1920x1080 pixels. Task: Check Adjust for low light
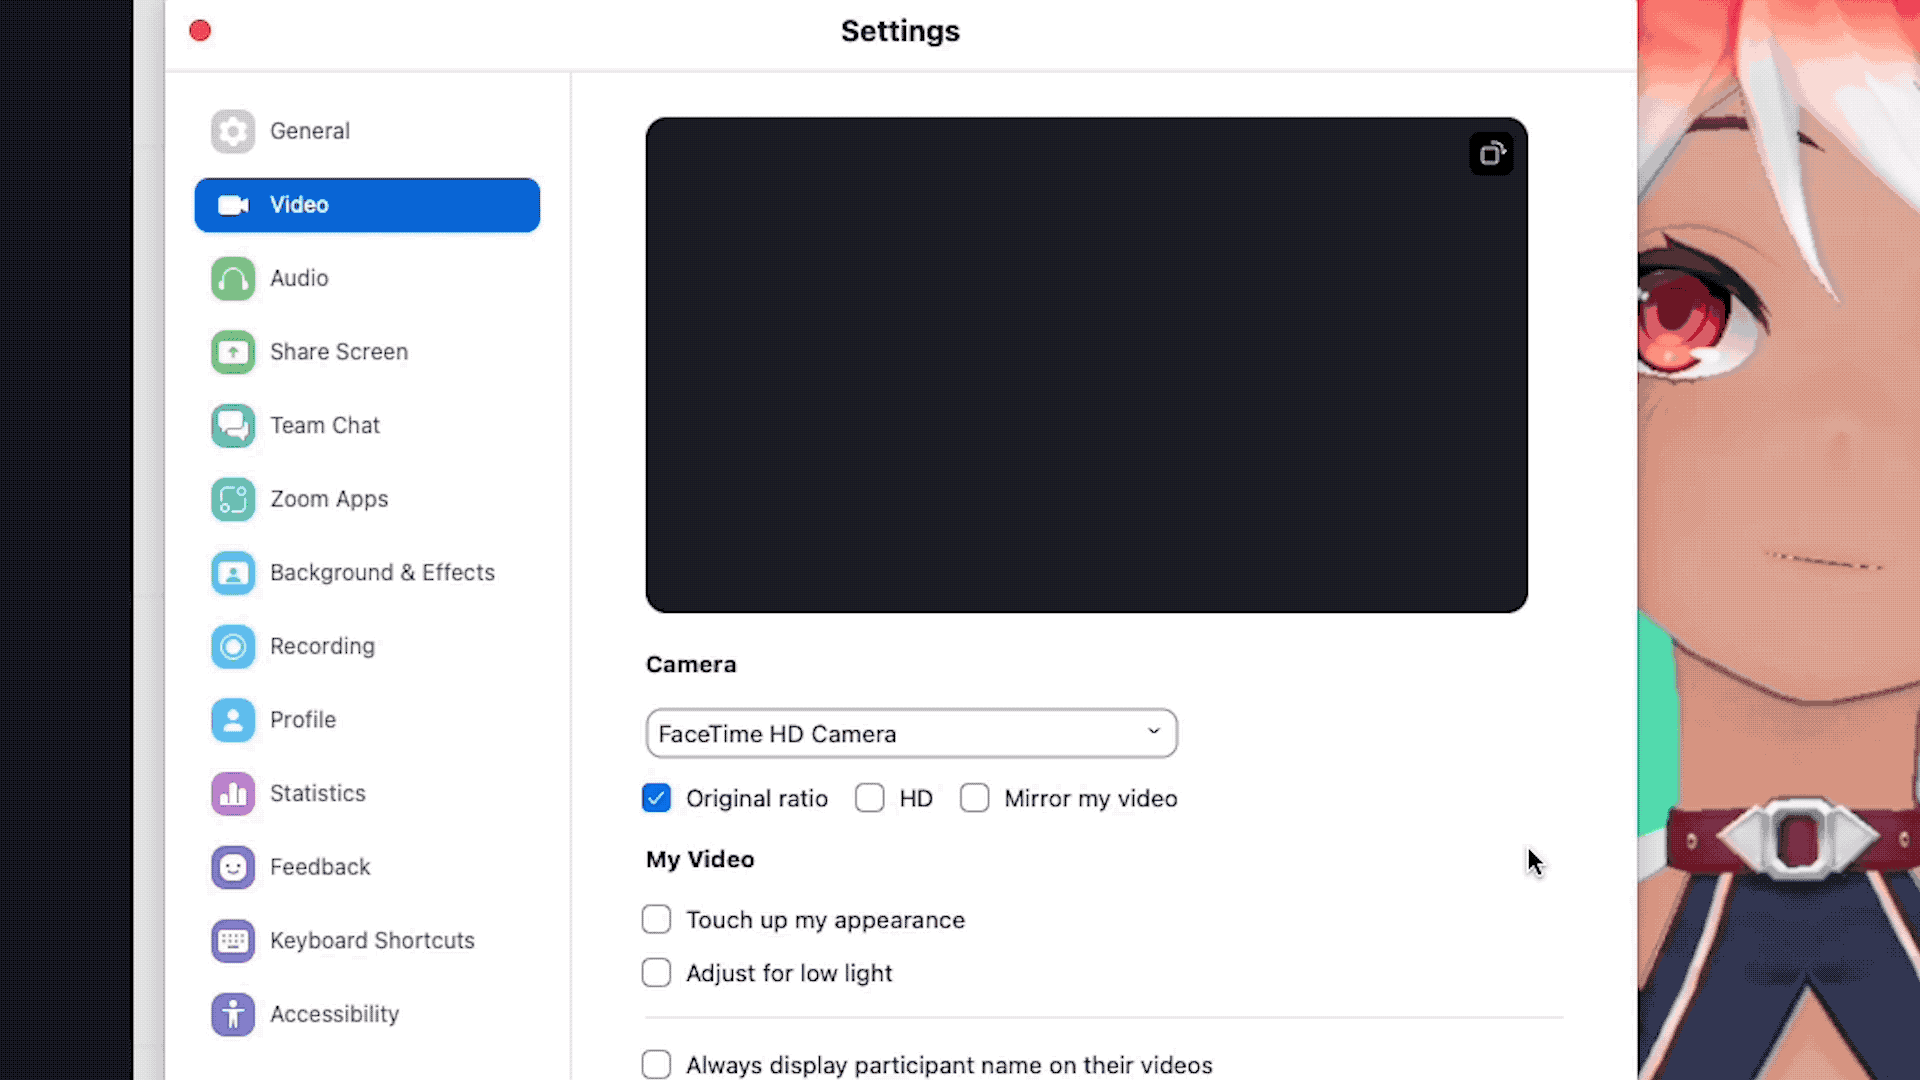[x=656, y=972]
